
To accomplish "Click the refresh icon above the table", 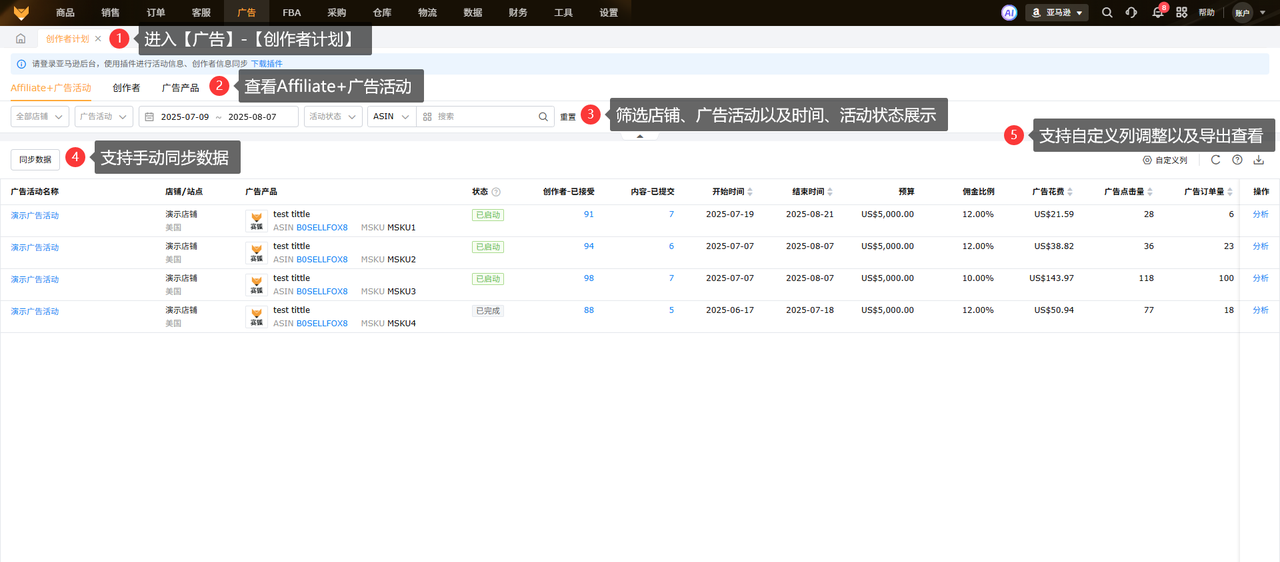I will [x=1215, y=159].
